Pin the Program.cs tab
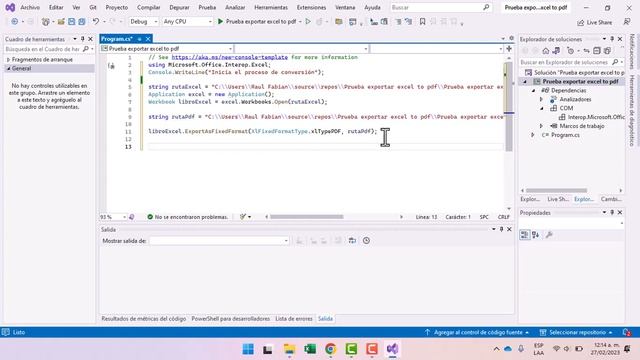 139,39
